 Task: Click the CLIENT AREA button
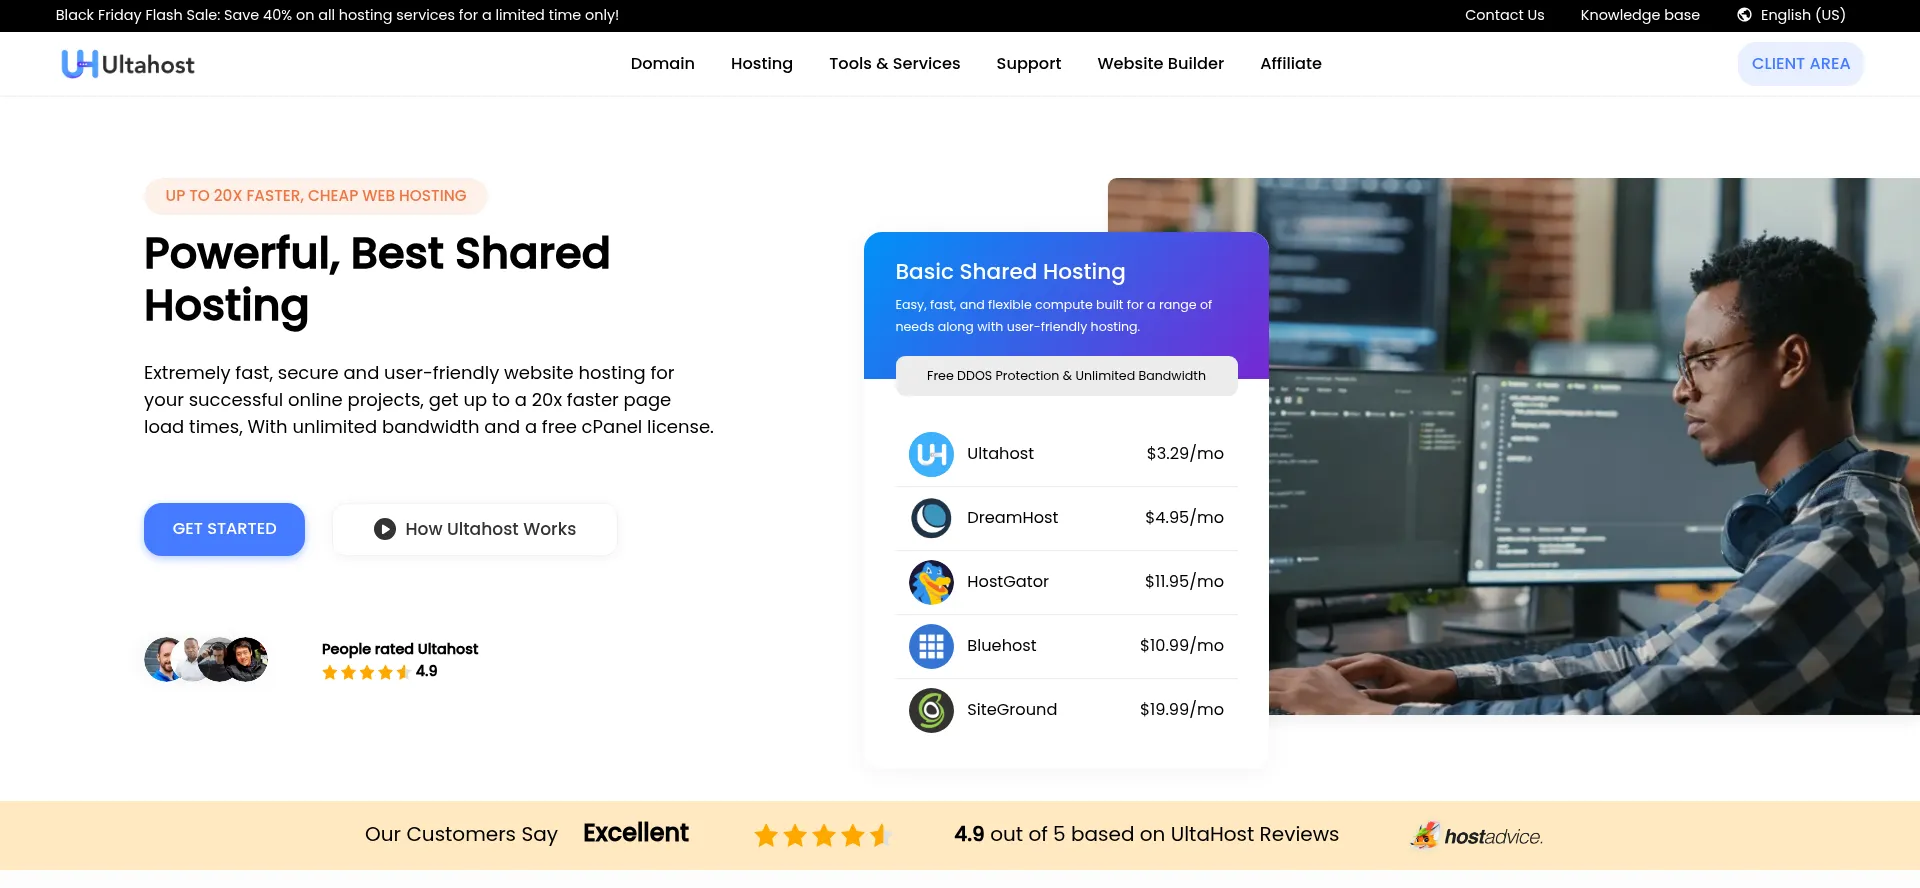point(1800,64)
